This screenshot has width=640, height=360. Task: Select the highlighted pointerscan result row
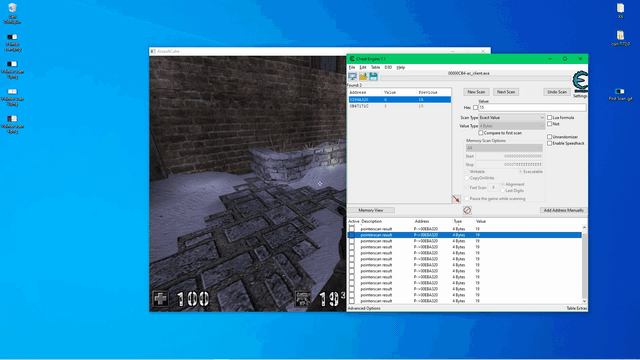coord(464,235)
